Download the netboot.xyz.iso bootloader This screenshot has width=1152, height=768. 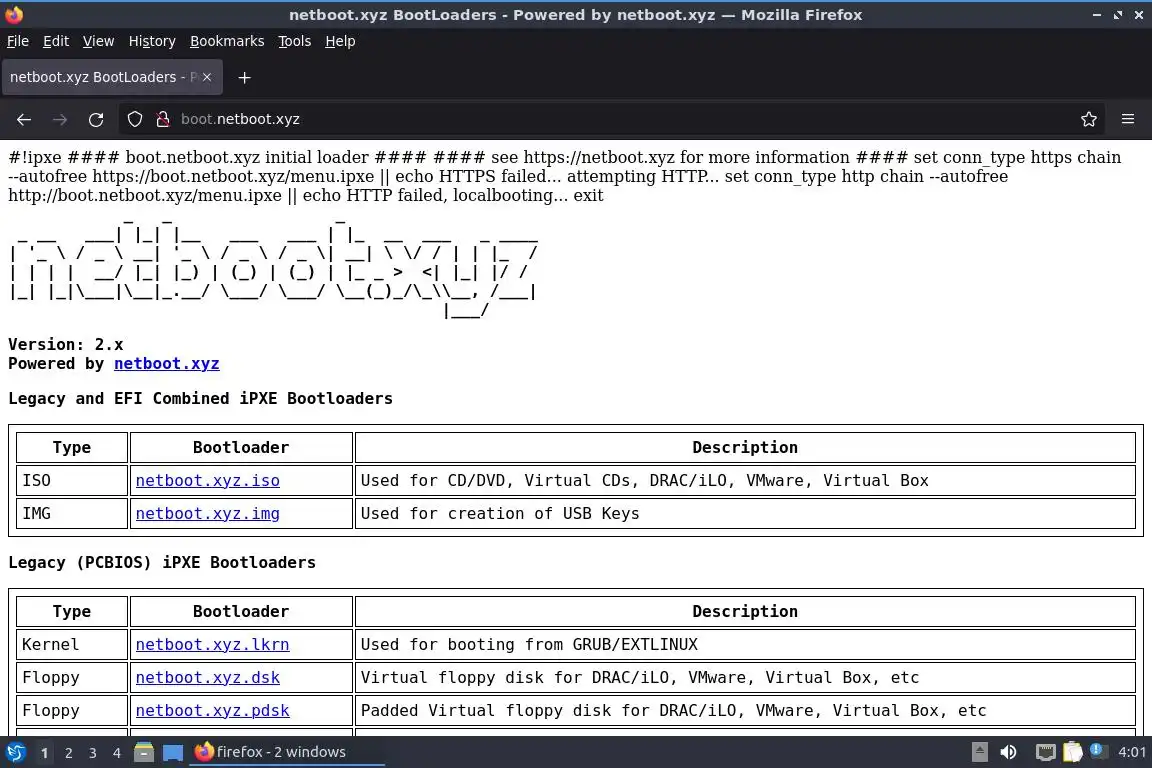pyautogui.click(x=207, y=481)
